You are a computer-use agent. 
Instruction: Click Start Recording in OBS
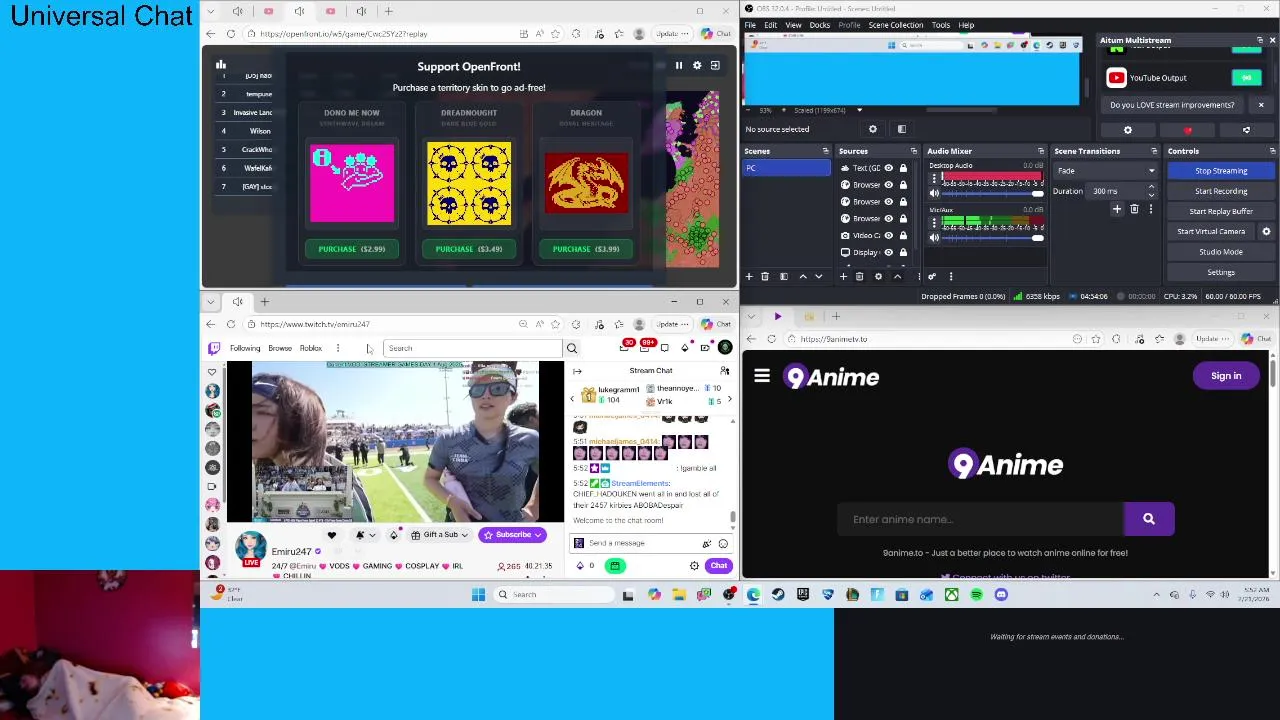1221,191
